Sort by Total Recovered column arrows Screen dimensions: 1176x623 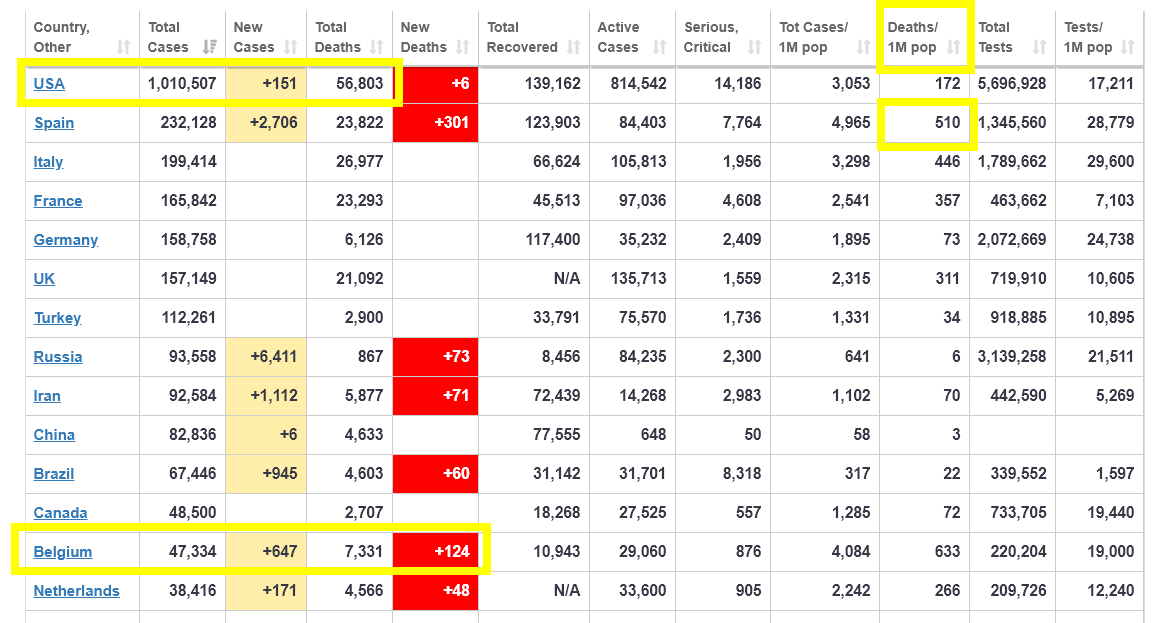[574, 47]
